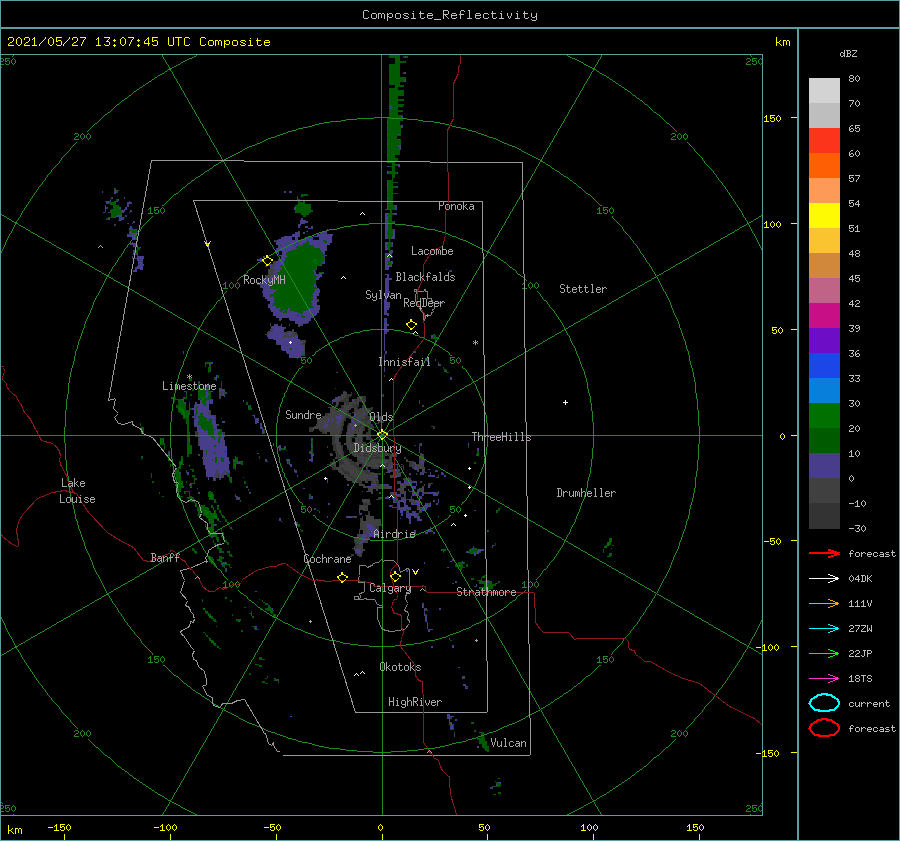Click the HighRiver town label

414,702
